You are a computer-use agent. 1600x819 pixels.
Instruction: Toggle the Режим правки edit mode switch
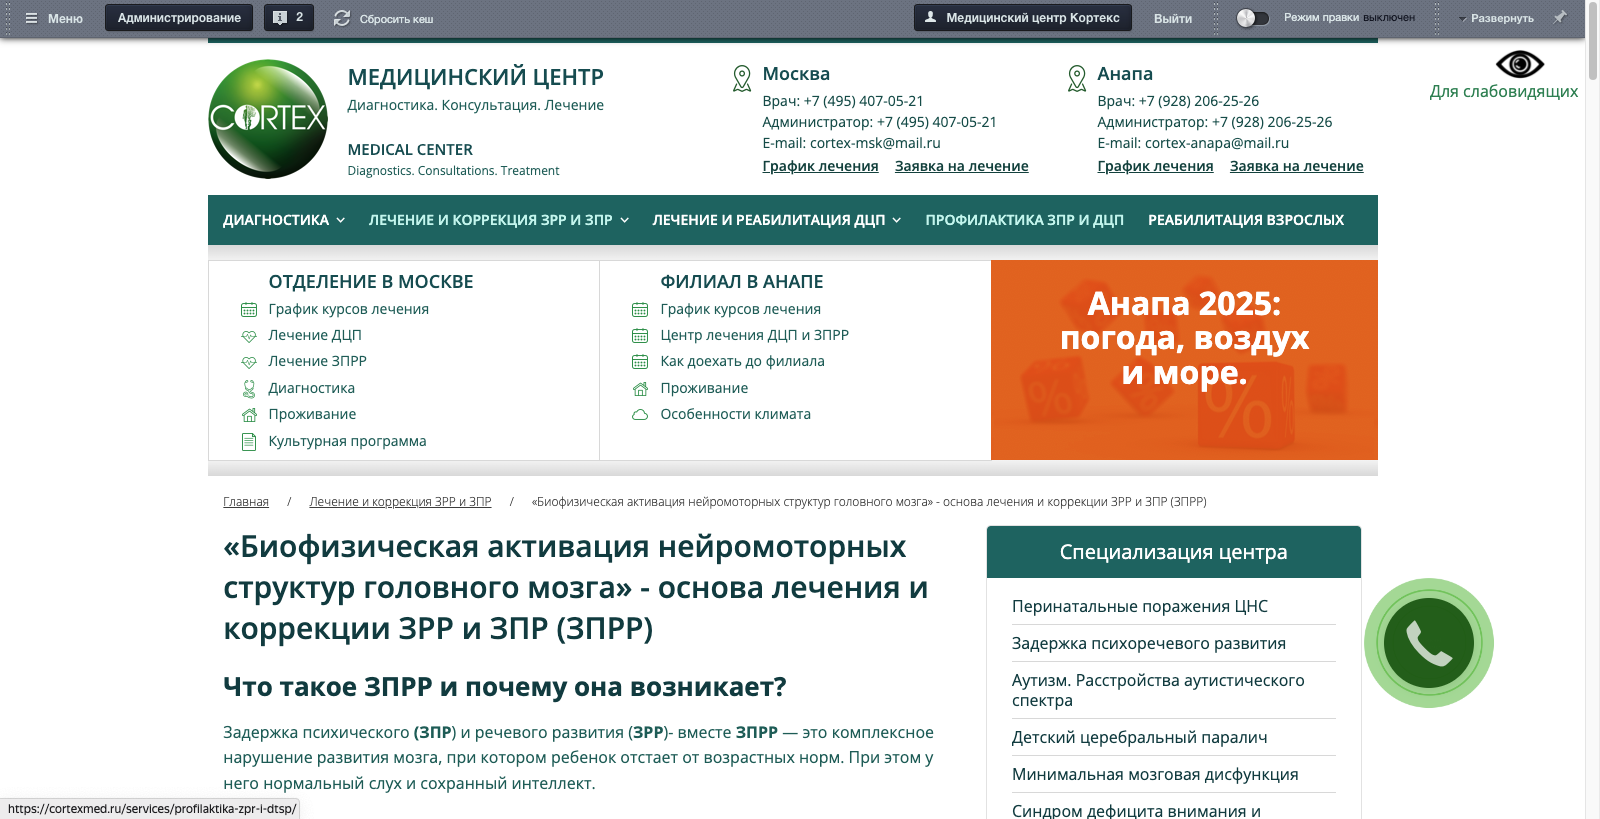click(x=1252, y=18)
